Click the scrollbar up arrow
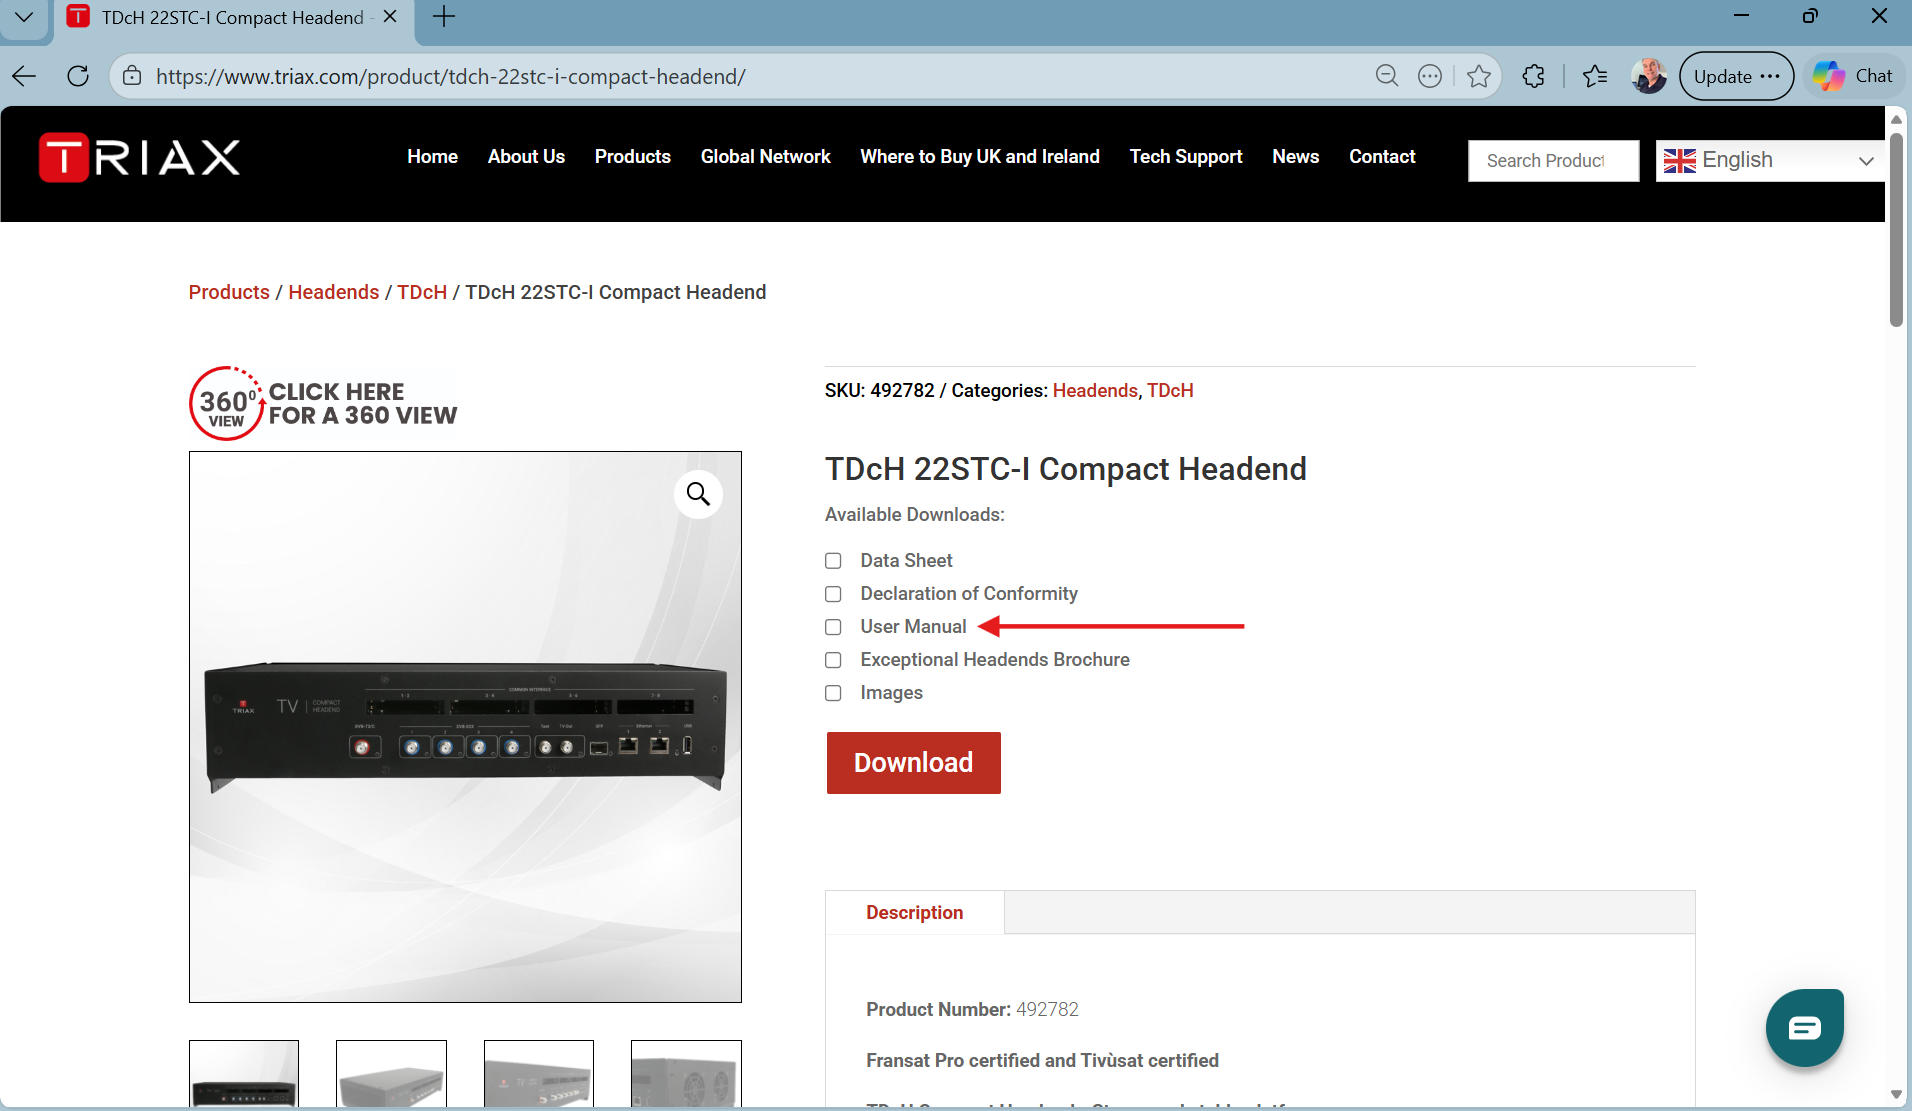Image resolution: width=1912 pixels, height=1111 pixels. tap(1896, 119)
